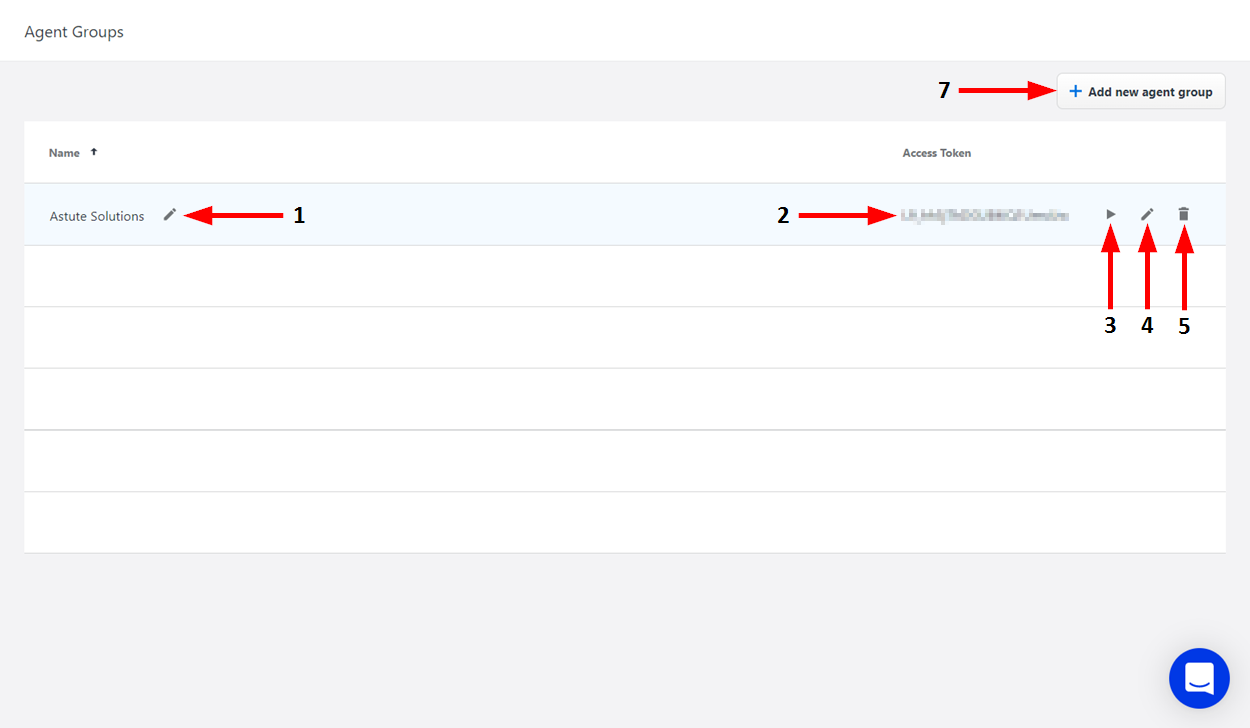Click the rename pencil beside Astute Solutions
The image size is (1250, 728).
(x=170, y=214)
